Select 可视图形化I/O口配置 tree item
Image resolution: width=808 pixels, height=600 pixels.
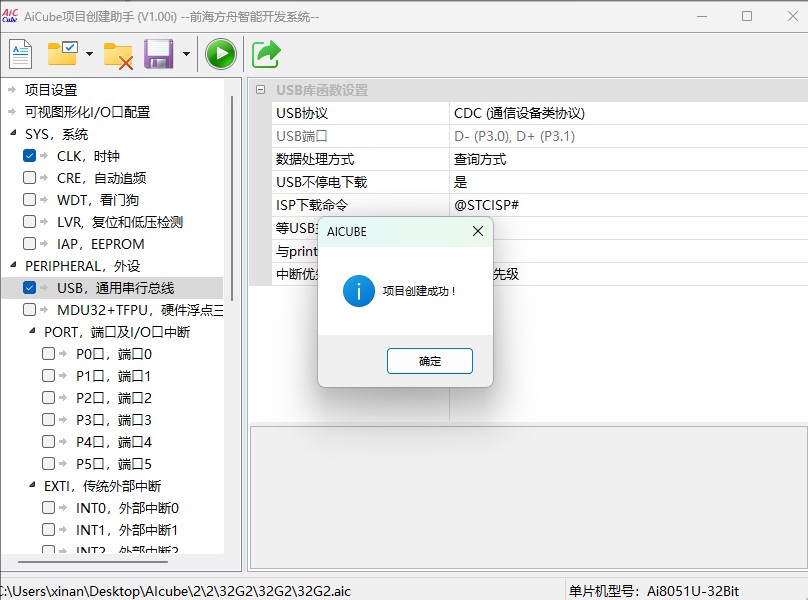88,112
